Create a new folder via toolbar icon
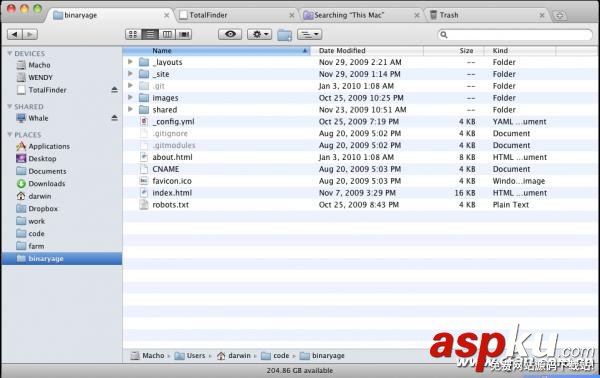600x378 pixels. coord(284,35)
